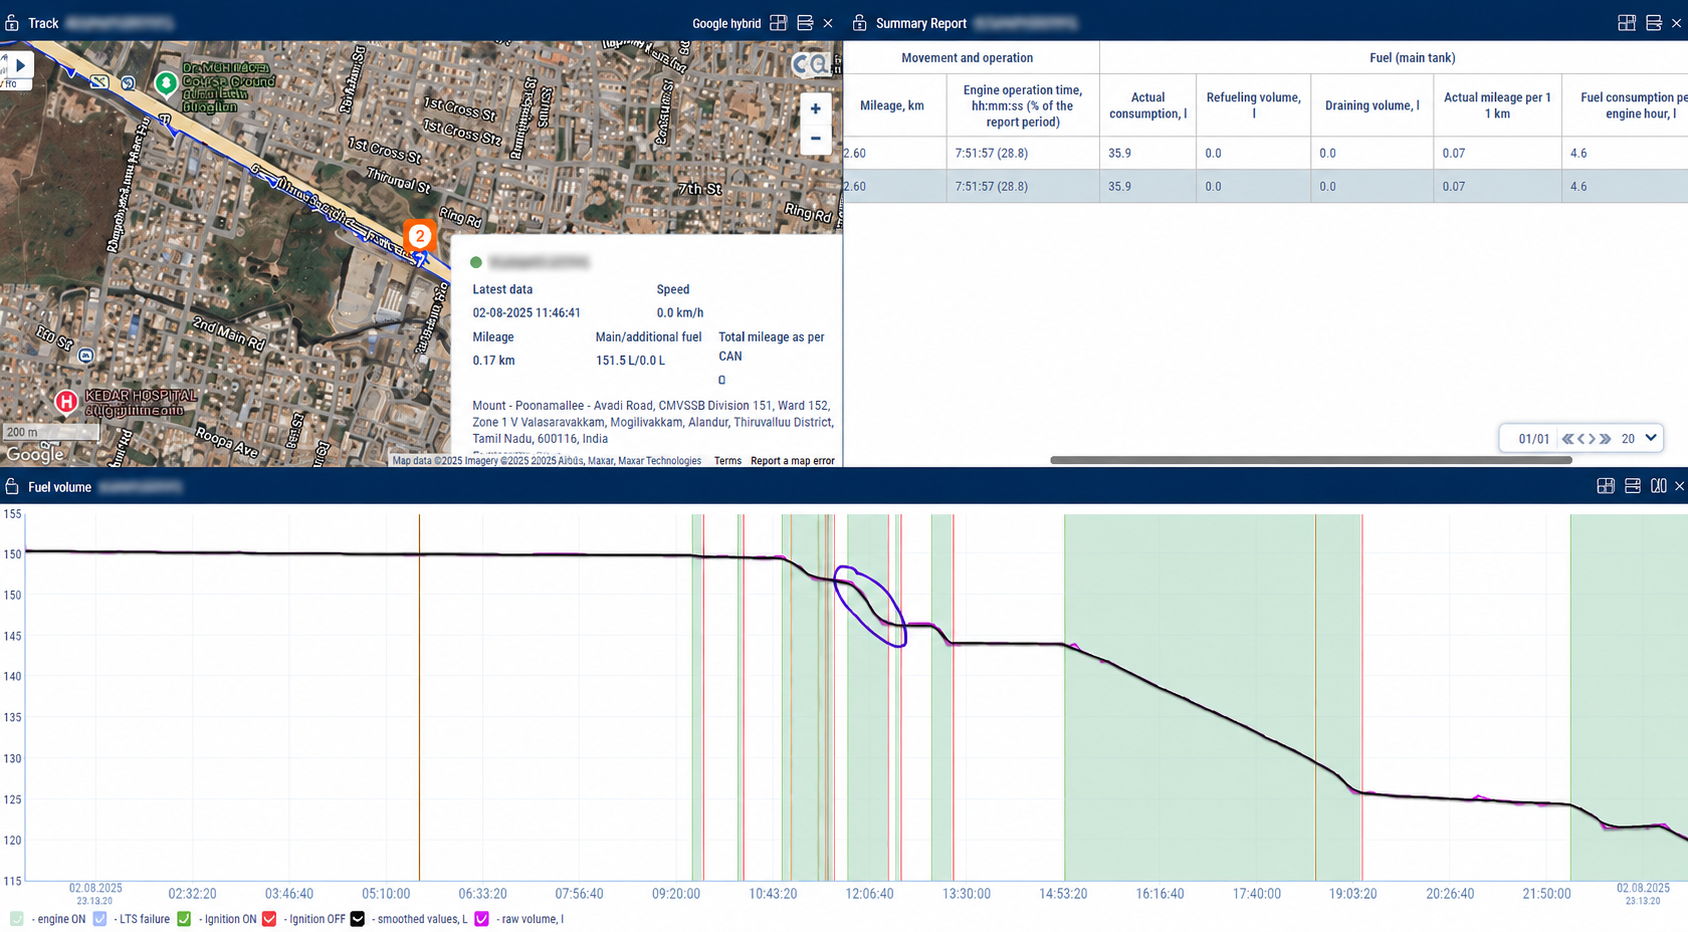1688x932 pixels.
Task: Open the rows-per-page dropdown showing 20
Action: 1639,438
